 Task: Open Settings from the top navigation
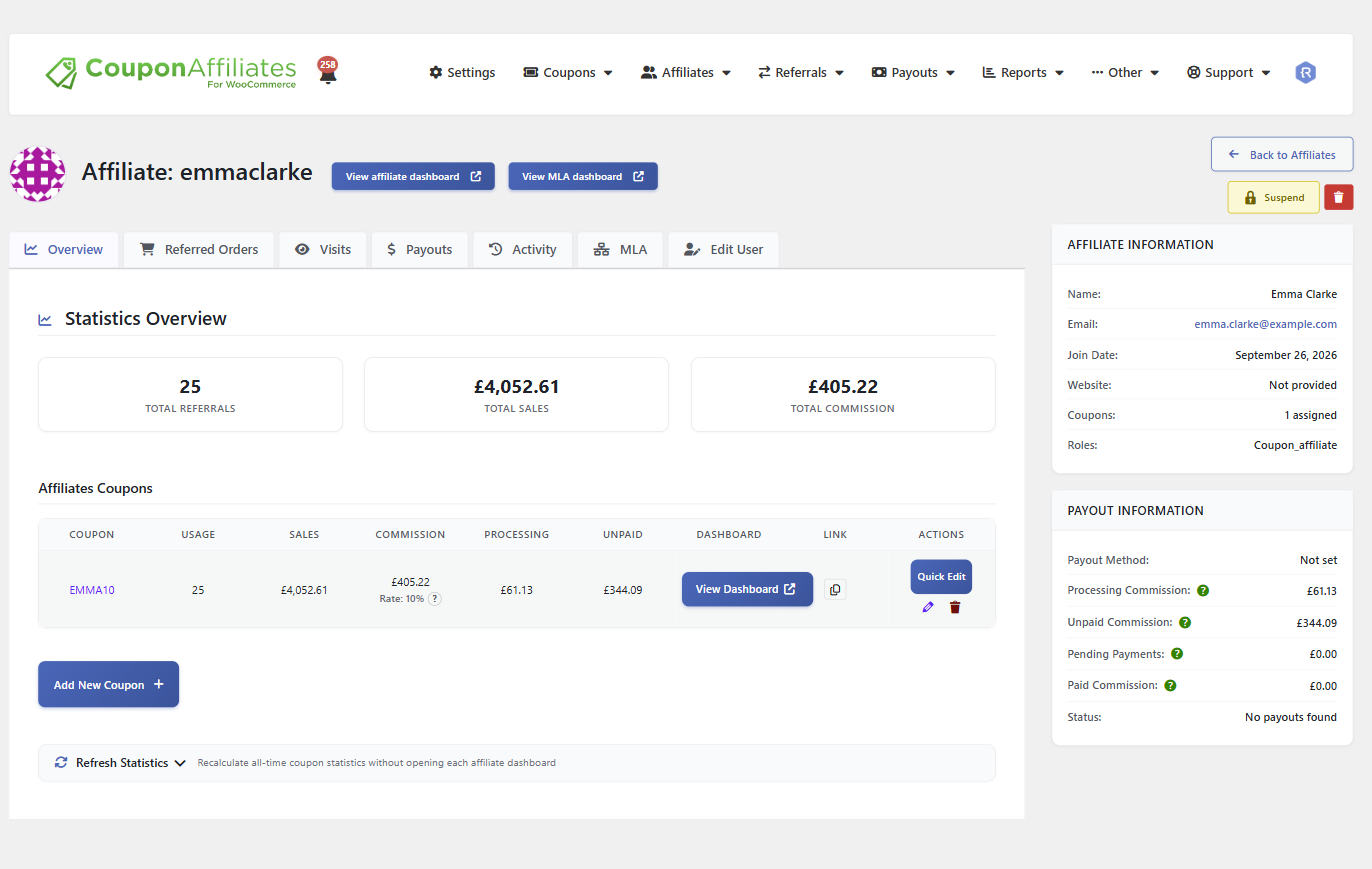click(462, 72)
